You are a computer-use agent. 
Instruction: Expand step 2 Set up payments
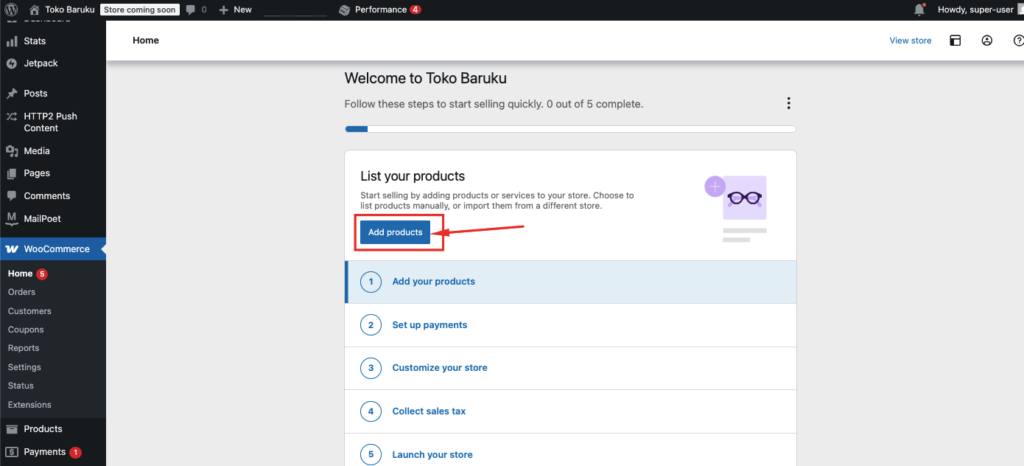click(571, 325)
